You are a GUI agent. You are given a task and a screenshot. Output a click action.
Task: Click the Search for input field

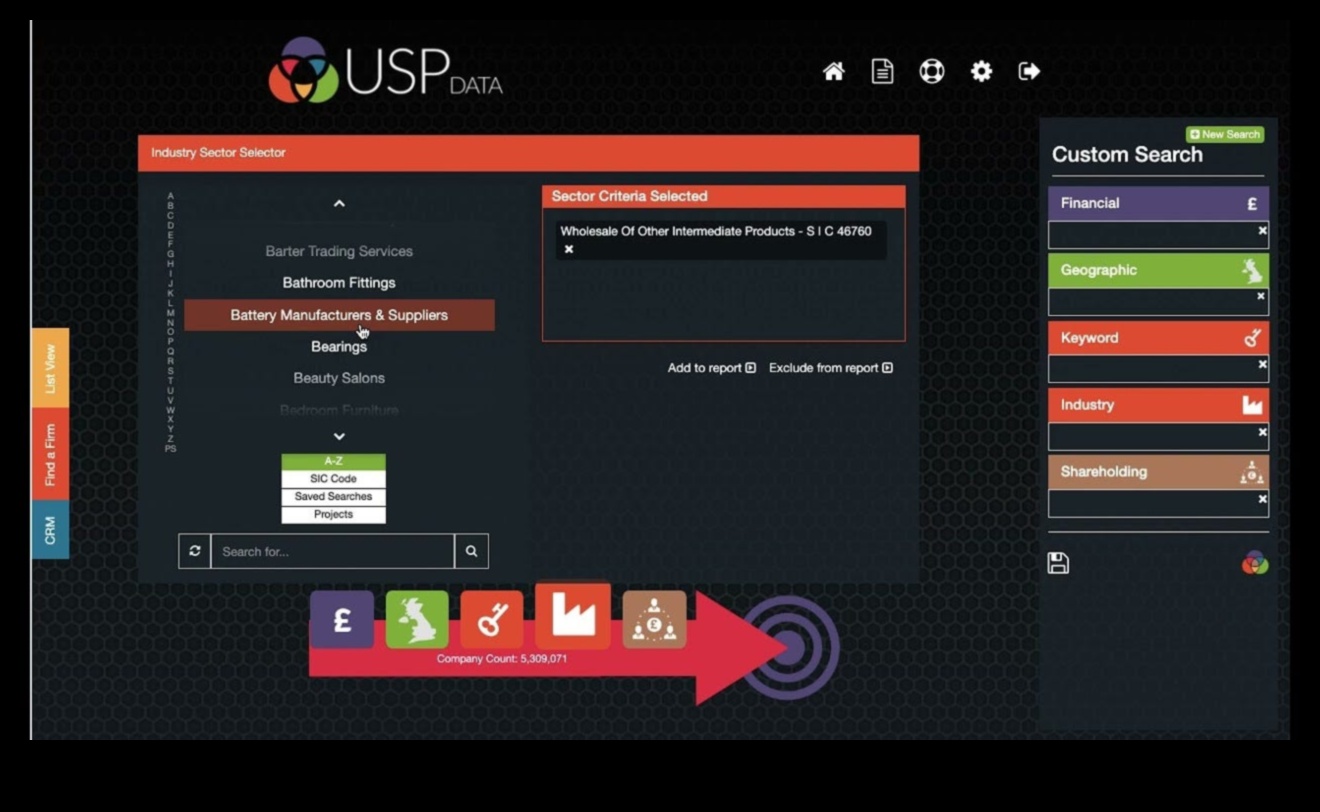pyautogui.click(x=332, y=551)
